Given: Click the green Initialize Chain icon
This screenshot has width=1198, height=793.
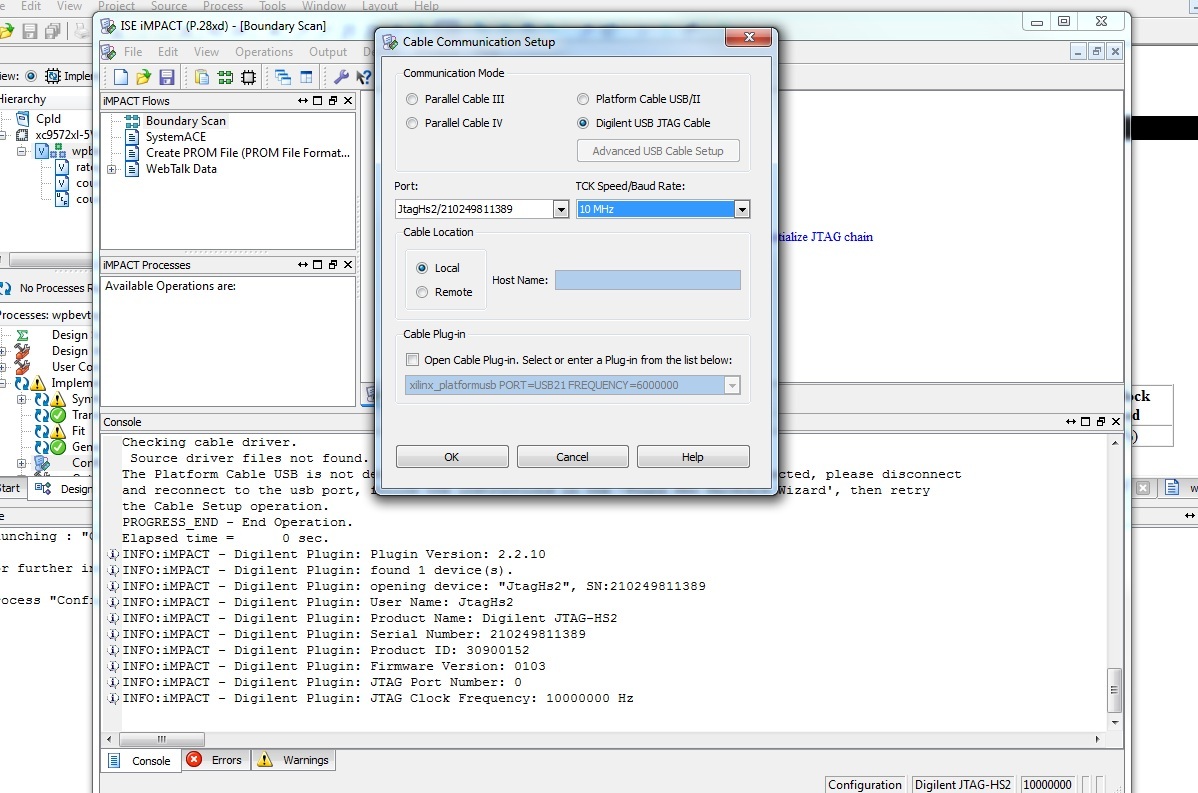Looking at the screenshot, I should click(x=225, y=76).
